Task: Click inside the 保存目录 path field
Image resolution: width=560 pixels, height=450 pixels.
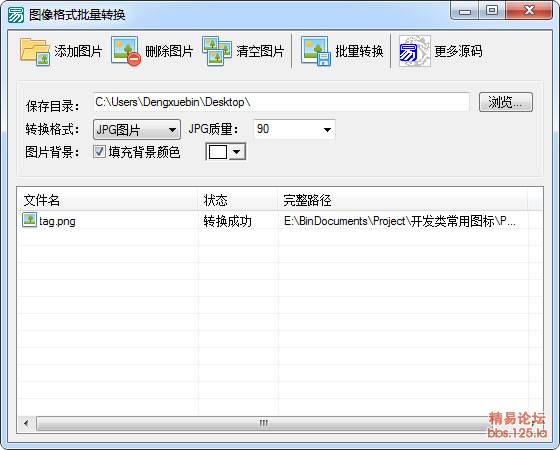Action: 281,102
